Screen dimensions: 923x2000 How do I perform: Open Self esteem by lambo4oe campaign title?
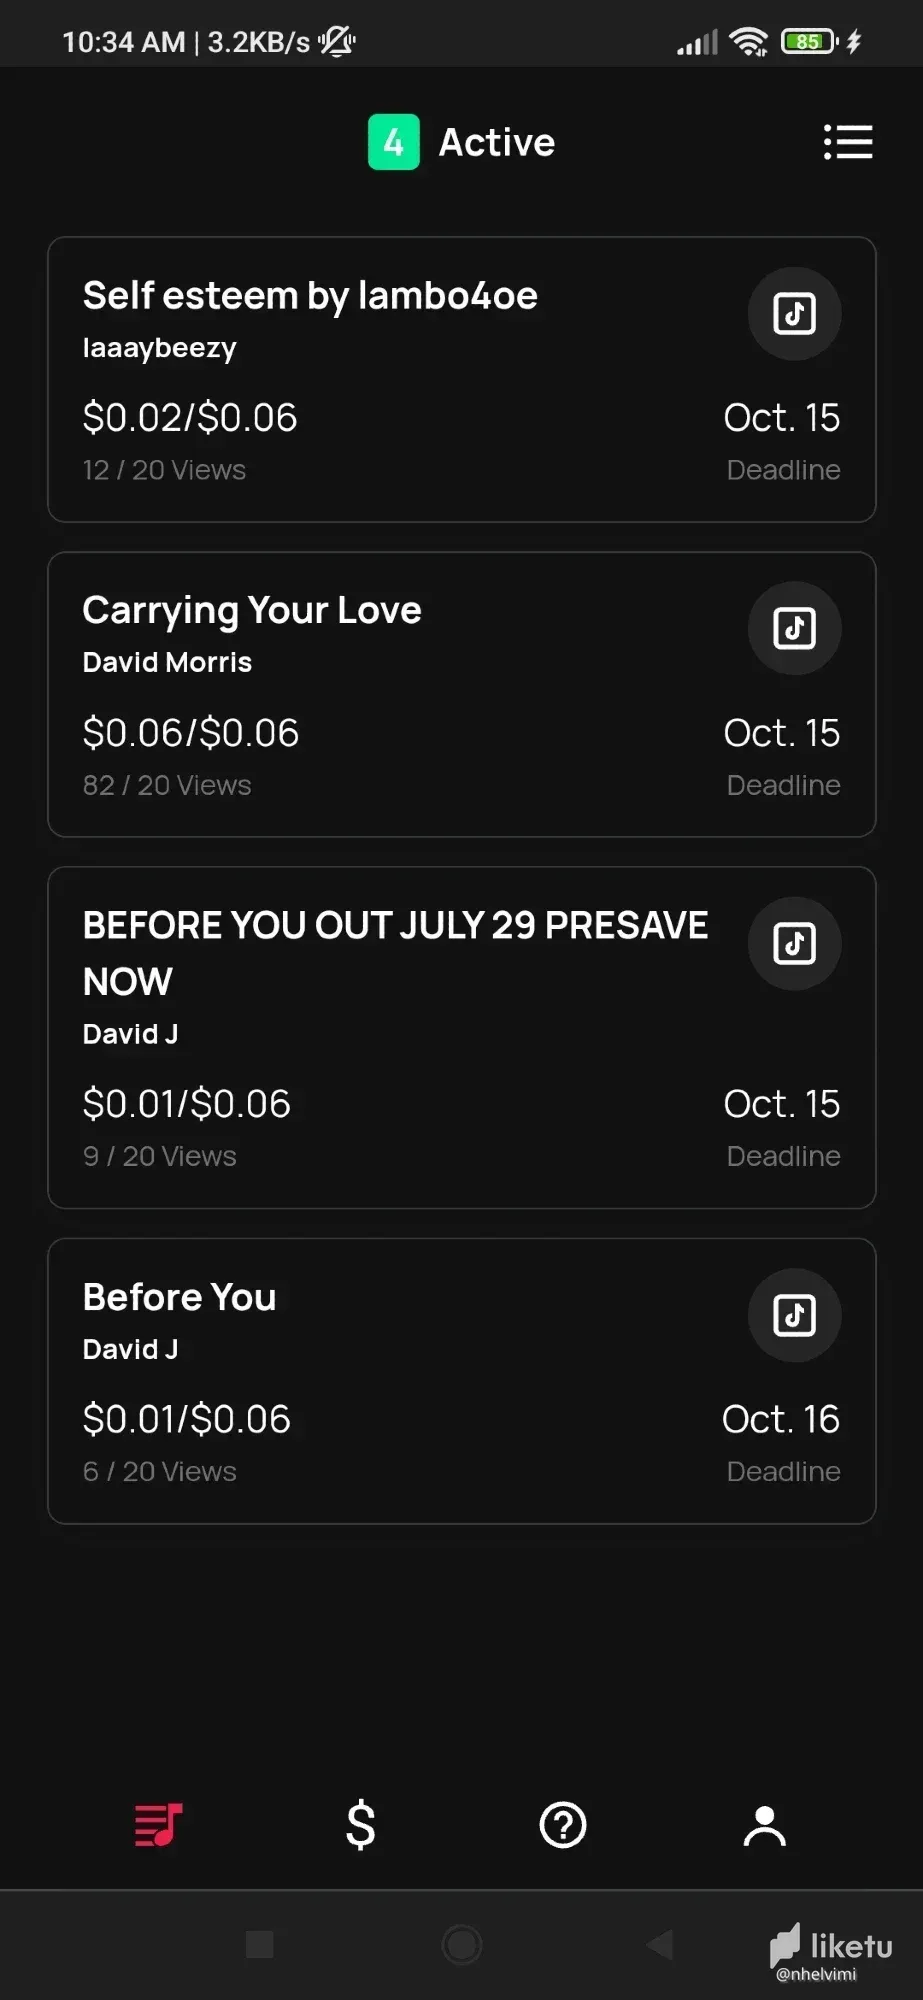click(x=310, y=296)
